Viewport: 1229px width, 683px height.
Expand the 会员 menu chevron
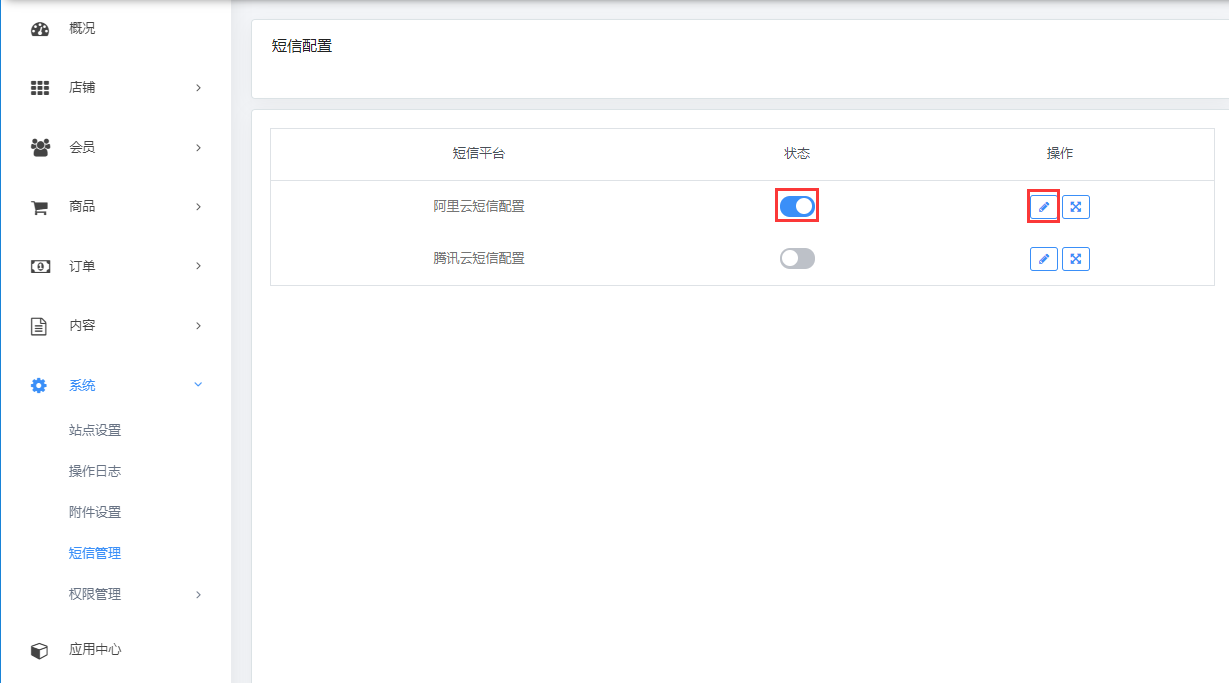[x=198, y=148]
